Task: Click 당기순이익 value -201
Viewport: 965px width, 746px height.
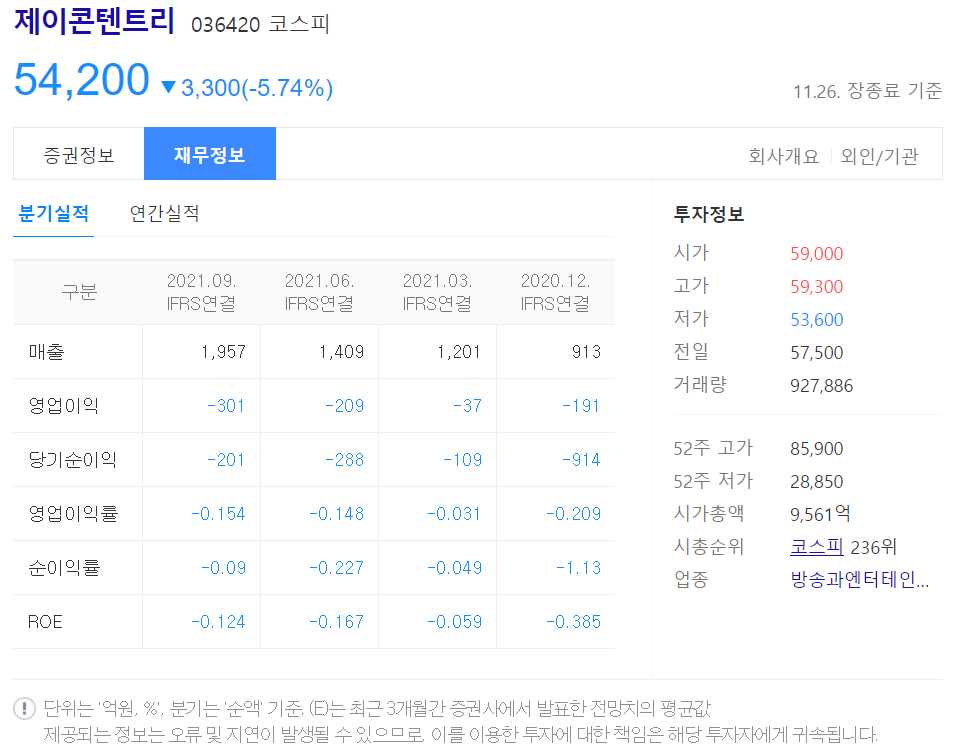Action: (226, 460)
